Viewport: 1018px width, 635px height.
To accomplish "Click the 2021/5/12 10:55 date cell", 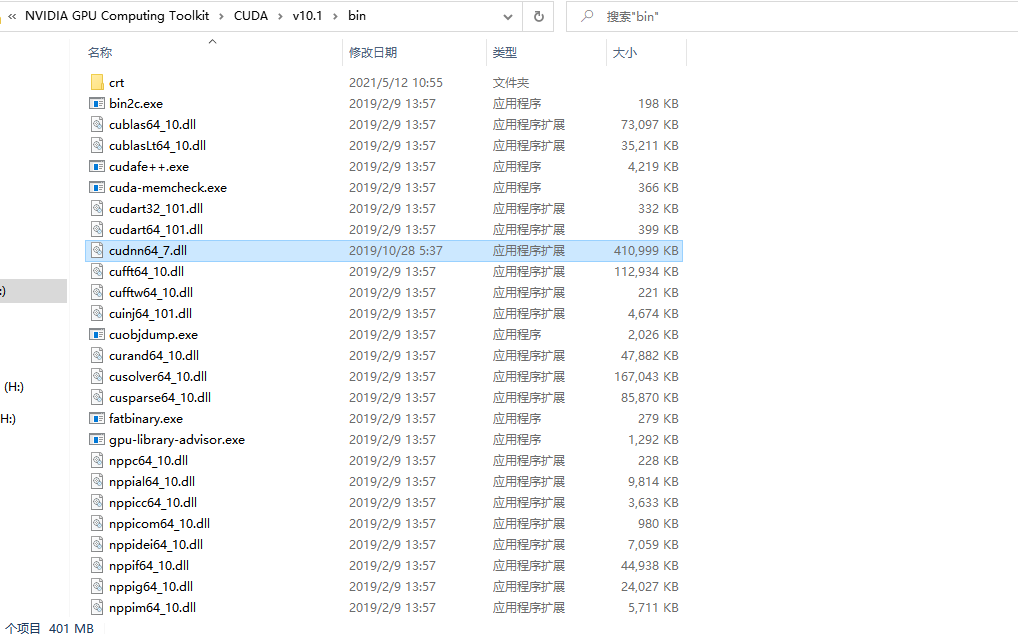I will pos(395,82).
